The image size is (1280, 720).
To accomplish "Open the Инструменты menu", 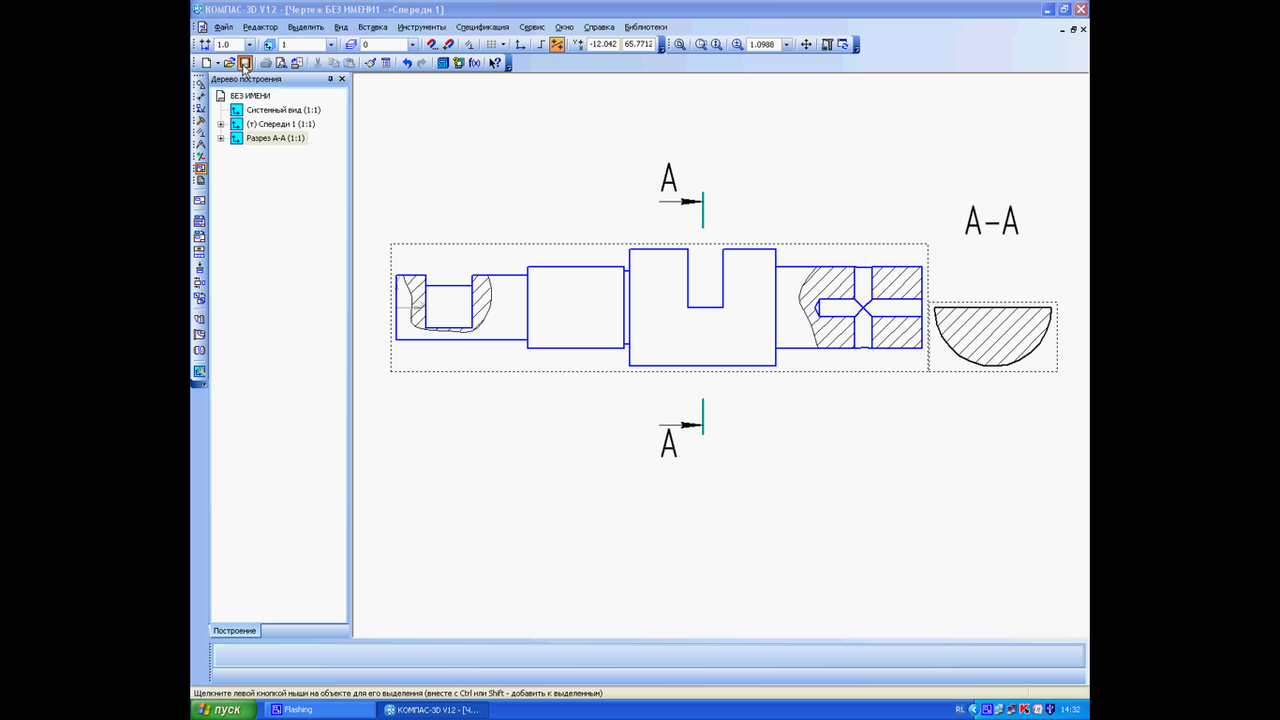I will (x=421, y=27).
